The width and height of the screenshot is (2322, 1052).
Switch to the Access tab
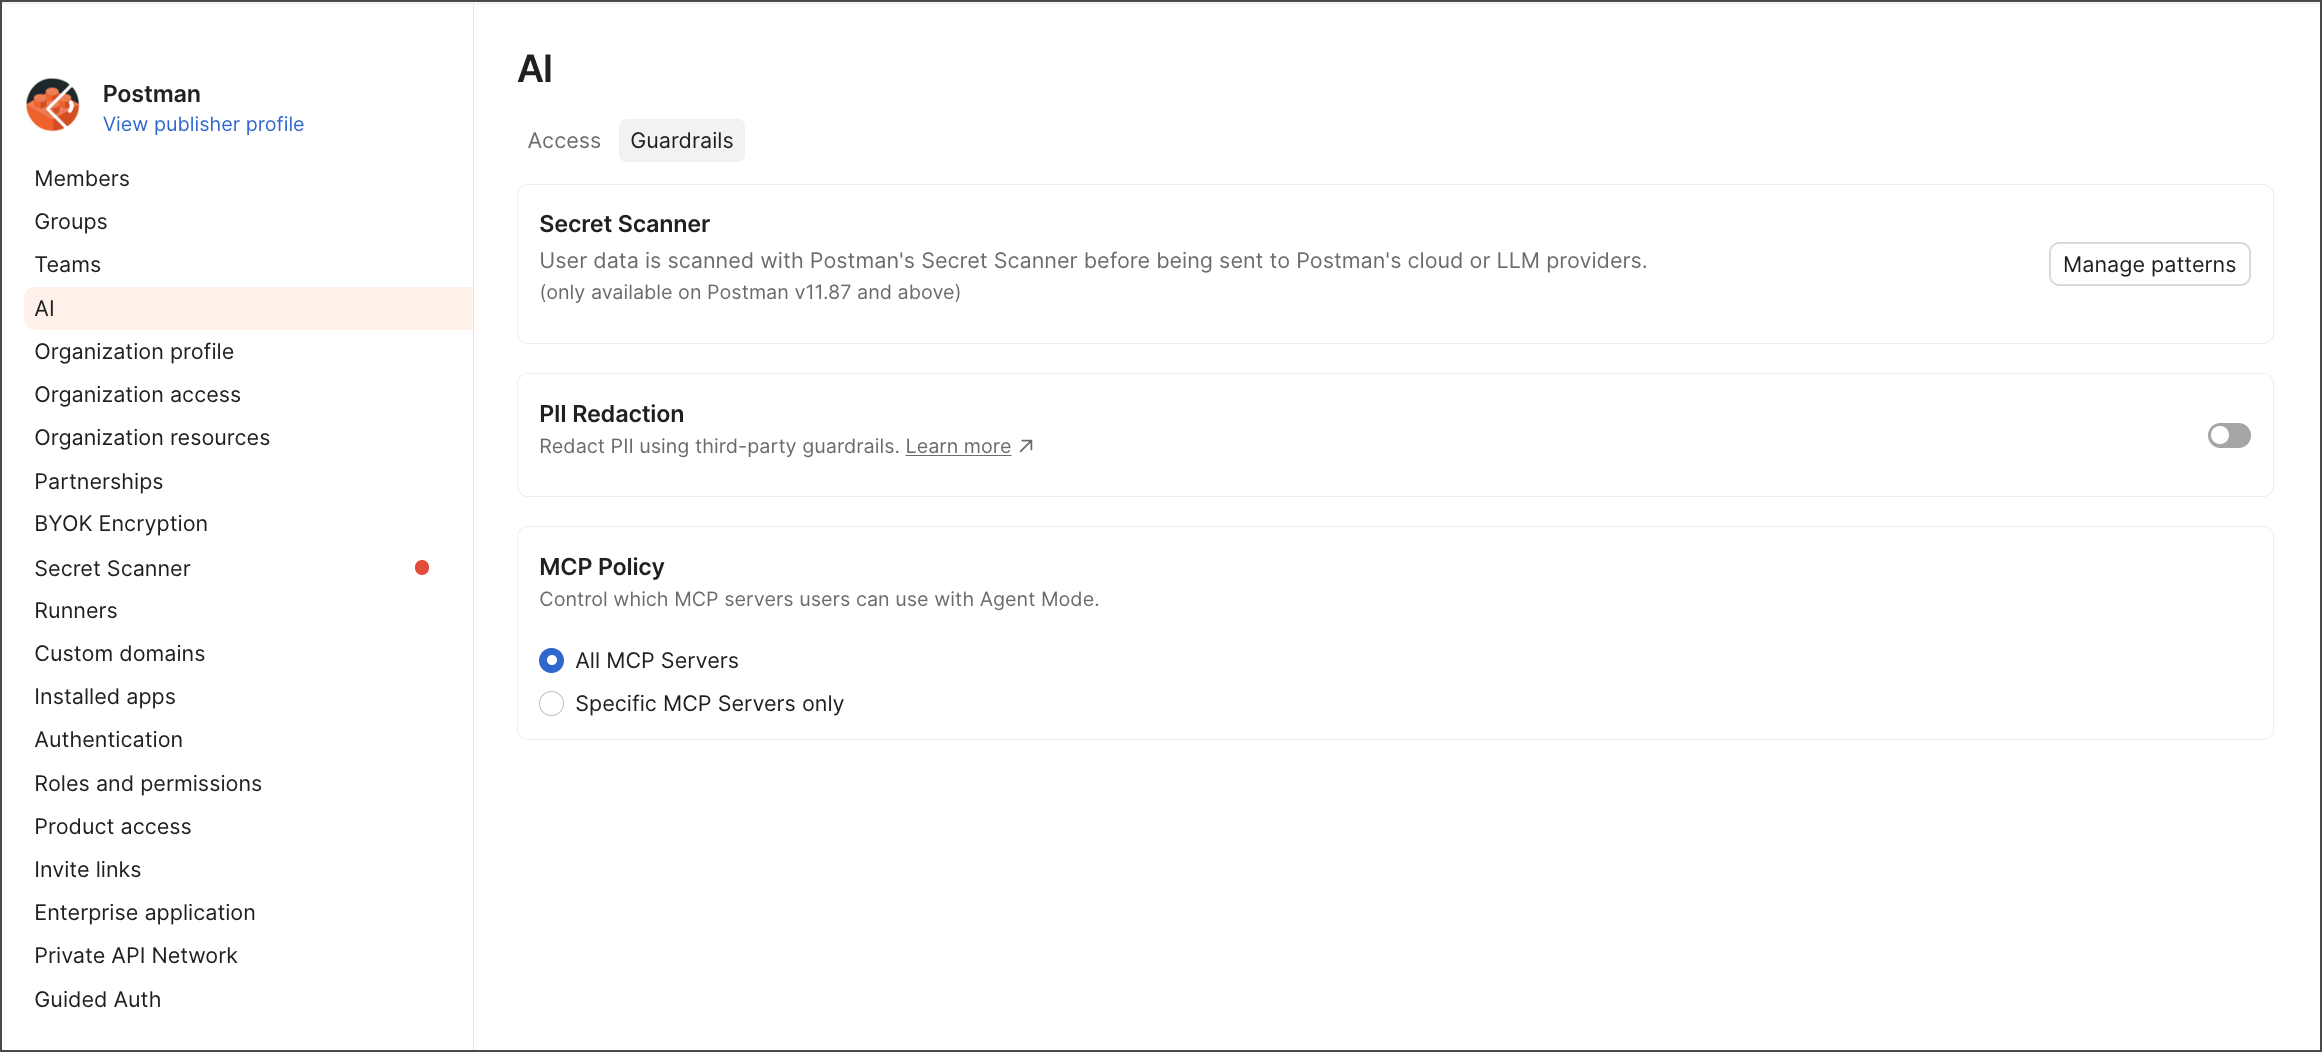coord(564,141)
